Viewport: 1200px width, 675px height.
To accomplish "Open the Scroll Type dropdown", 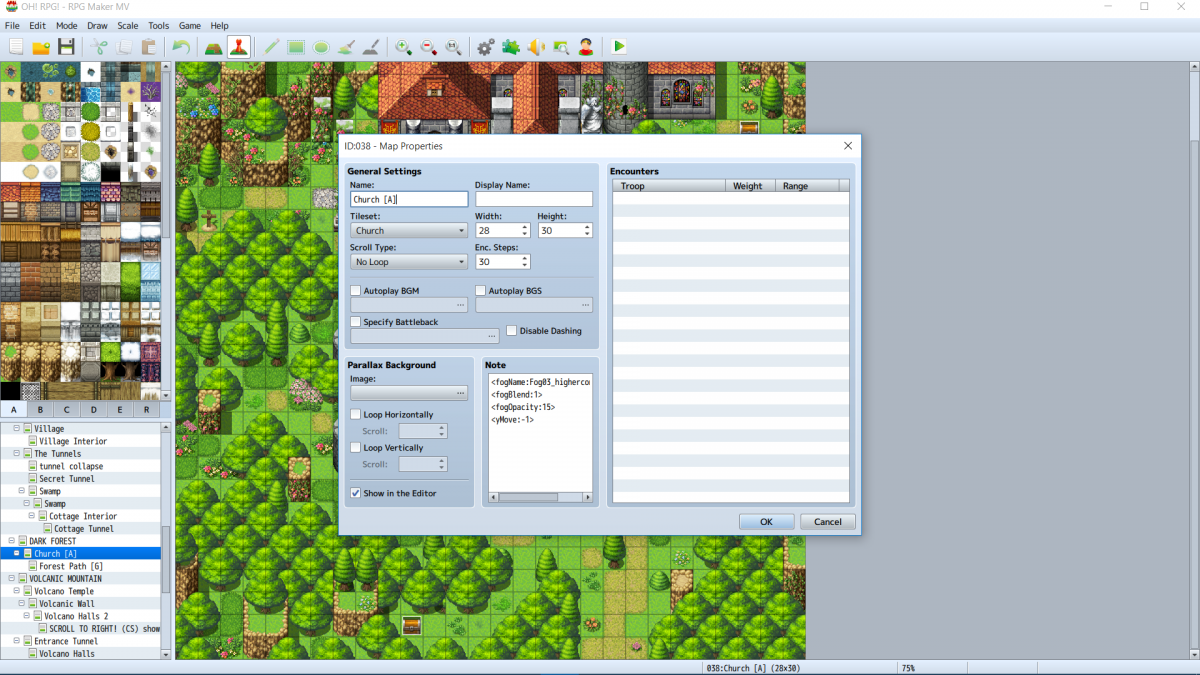I will [409, 262].
